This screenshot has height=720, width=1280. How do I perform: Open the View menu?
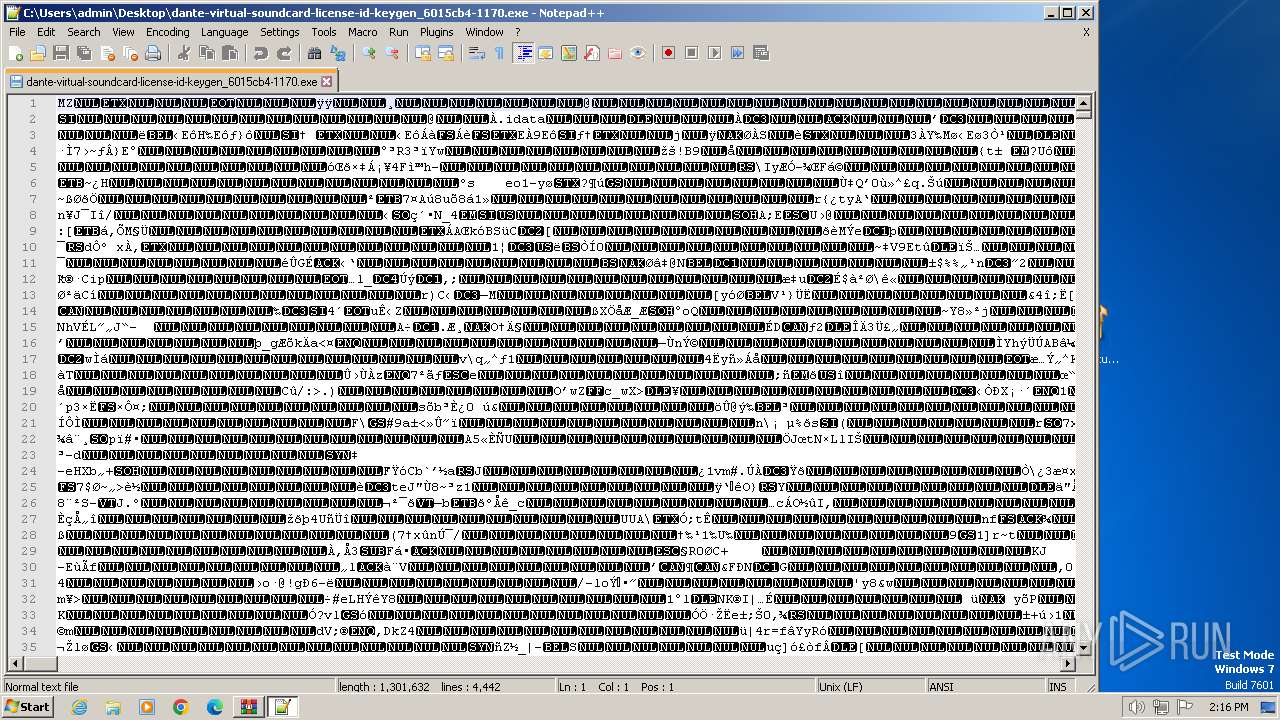coord(123,32)
